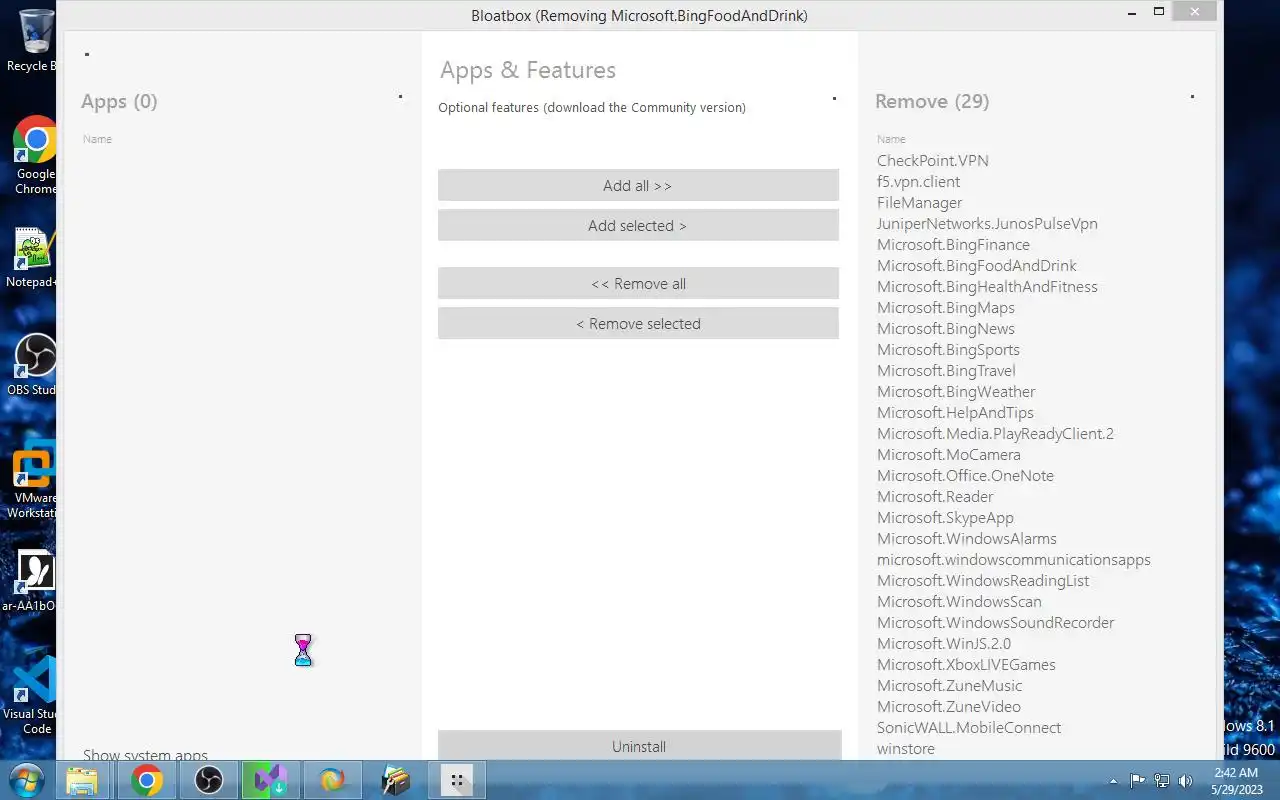Select Microsoft.SkypeApp entry

coord(945,517)
